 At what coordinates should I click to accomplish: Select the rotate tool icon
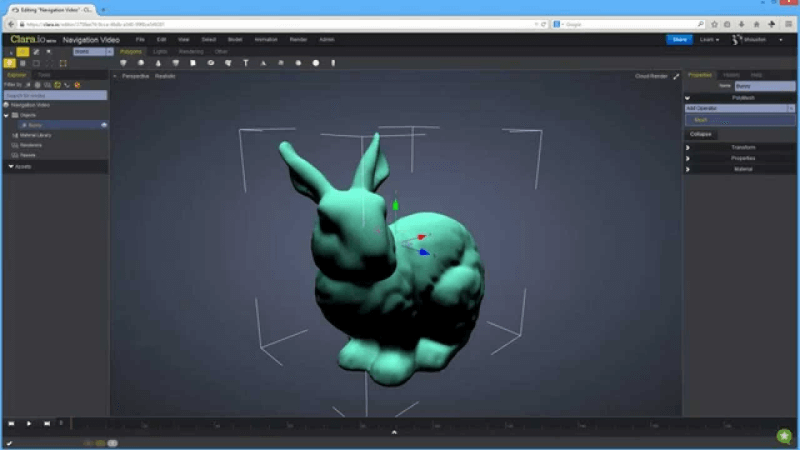click(36, 52)
